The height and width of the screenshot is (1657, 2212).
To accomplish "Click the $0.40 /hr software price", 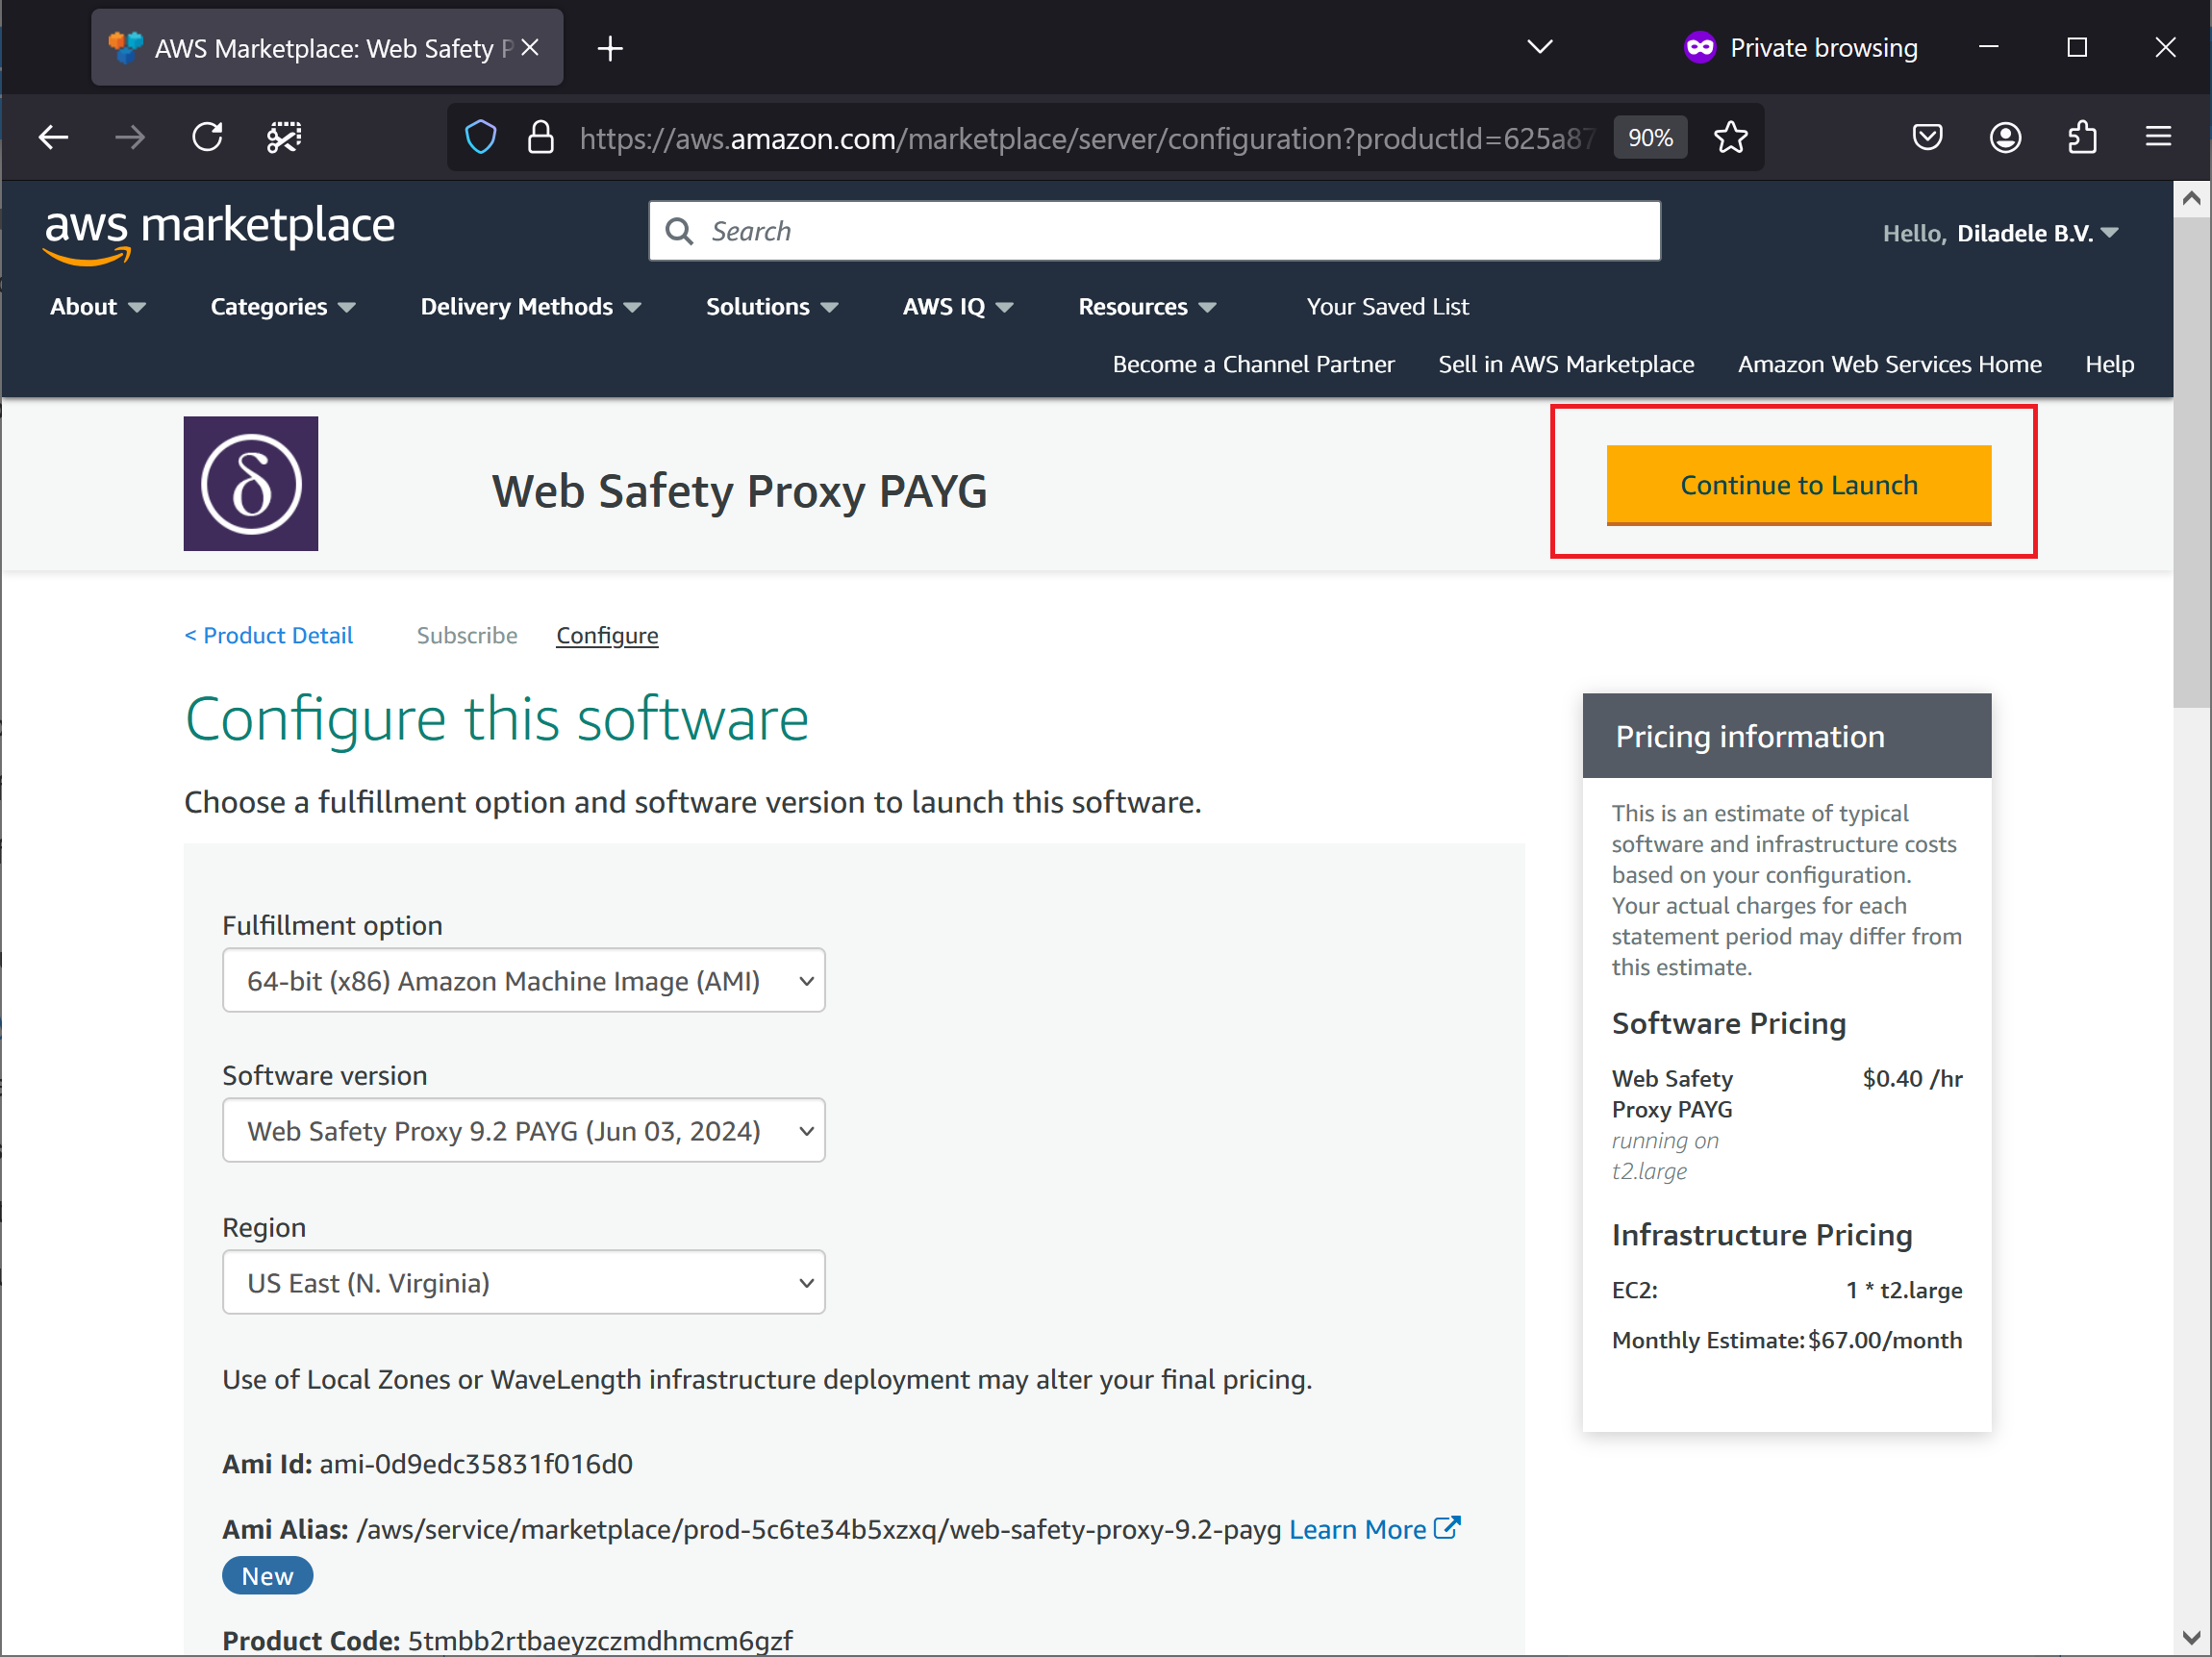I will 1912,1078.
